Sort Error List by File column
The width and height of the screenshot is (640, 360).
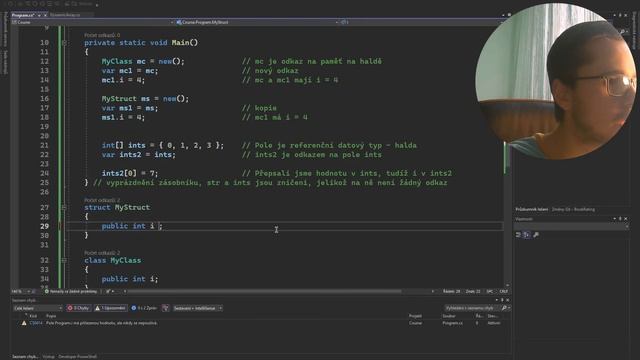point(449,316)
